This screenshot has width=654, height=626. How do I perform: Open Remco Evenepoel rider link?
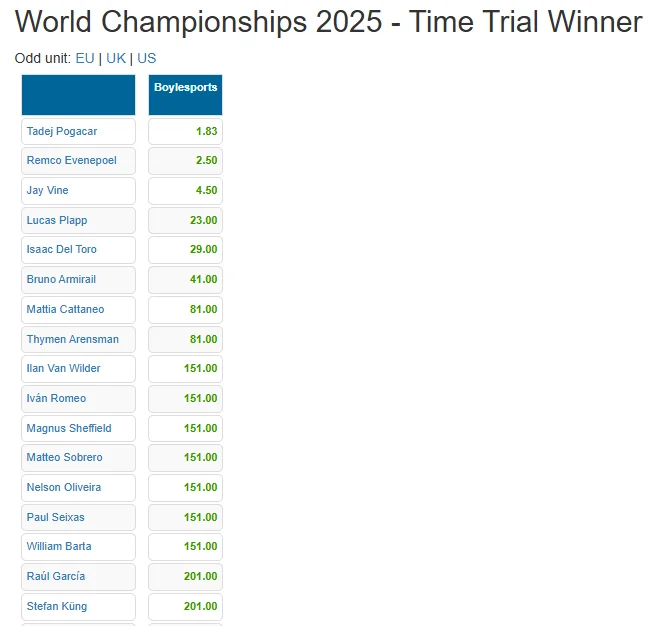72,161
